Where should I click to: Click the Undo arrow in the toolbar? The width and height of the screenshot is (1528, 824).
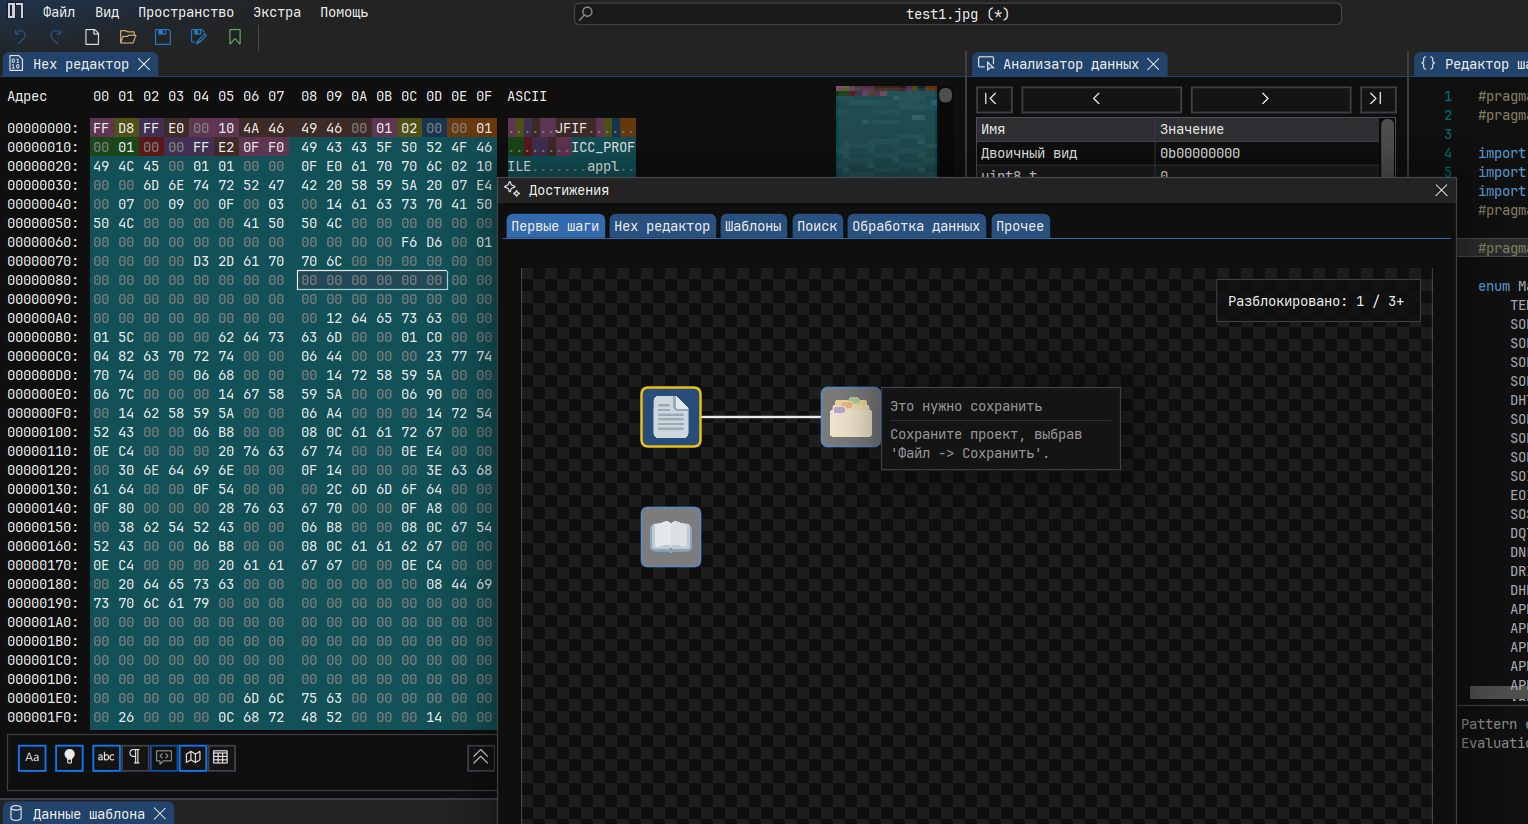[x=20, y=37]
